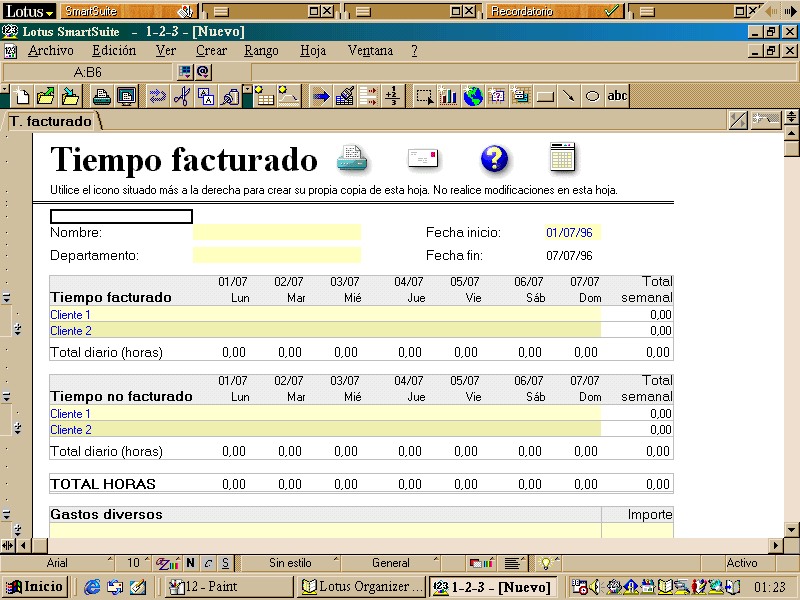Click the print preview monitor icon
Screen dimensions: 800x600
pyautogui.click(x=126, y=96)
